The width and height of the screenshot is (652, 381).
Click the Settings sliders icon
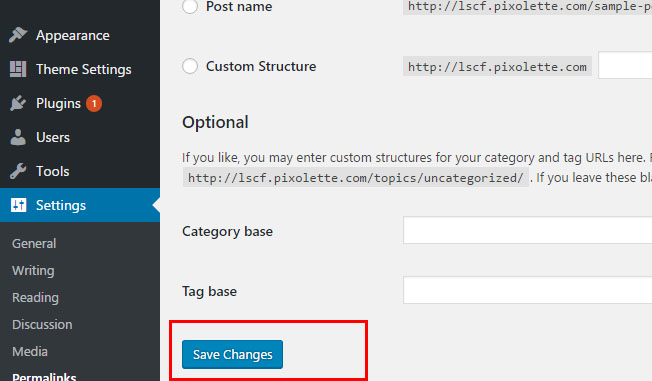[18, 205]
